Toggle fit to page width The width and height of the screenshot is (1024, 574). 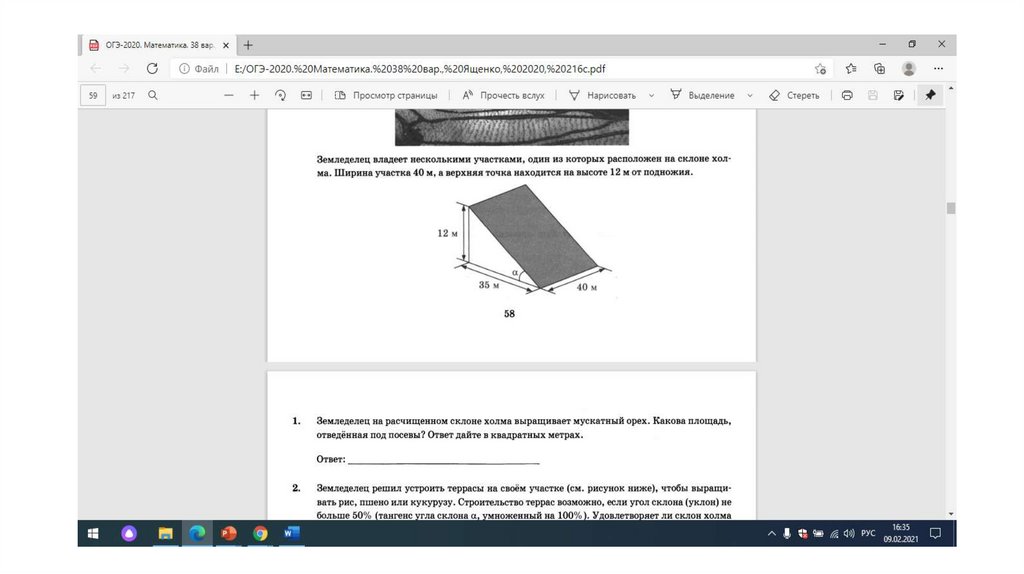pos(306,95)
